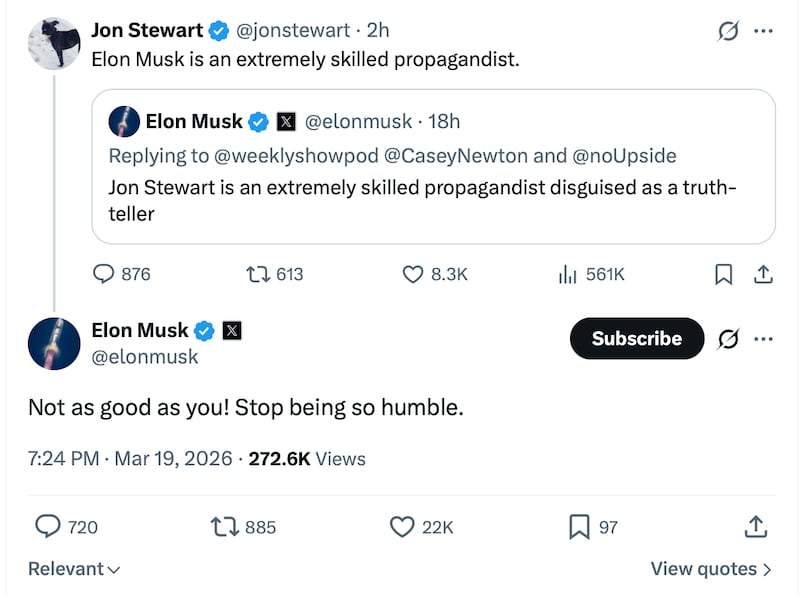The width and height of the screenshot is (800, 595).
Task: Repost Elon Musk's reply showing 885
Action: pyautogui.click(x=222, y=526)
